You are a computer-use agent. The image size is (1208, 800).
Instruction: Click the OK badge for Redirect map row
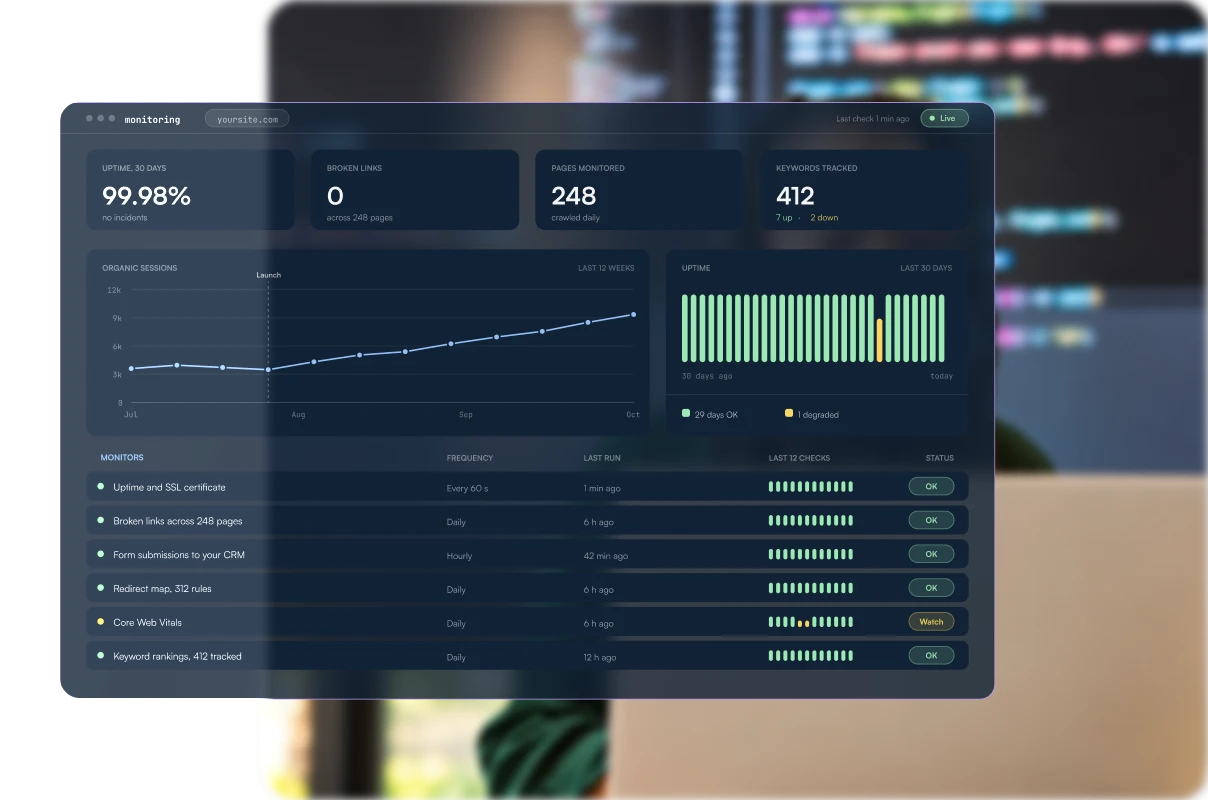pyautogui.click(x=931, y=588)
